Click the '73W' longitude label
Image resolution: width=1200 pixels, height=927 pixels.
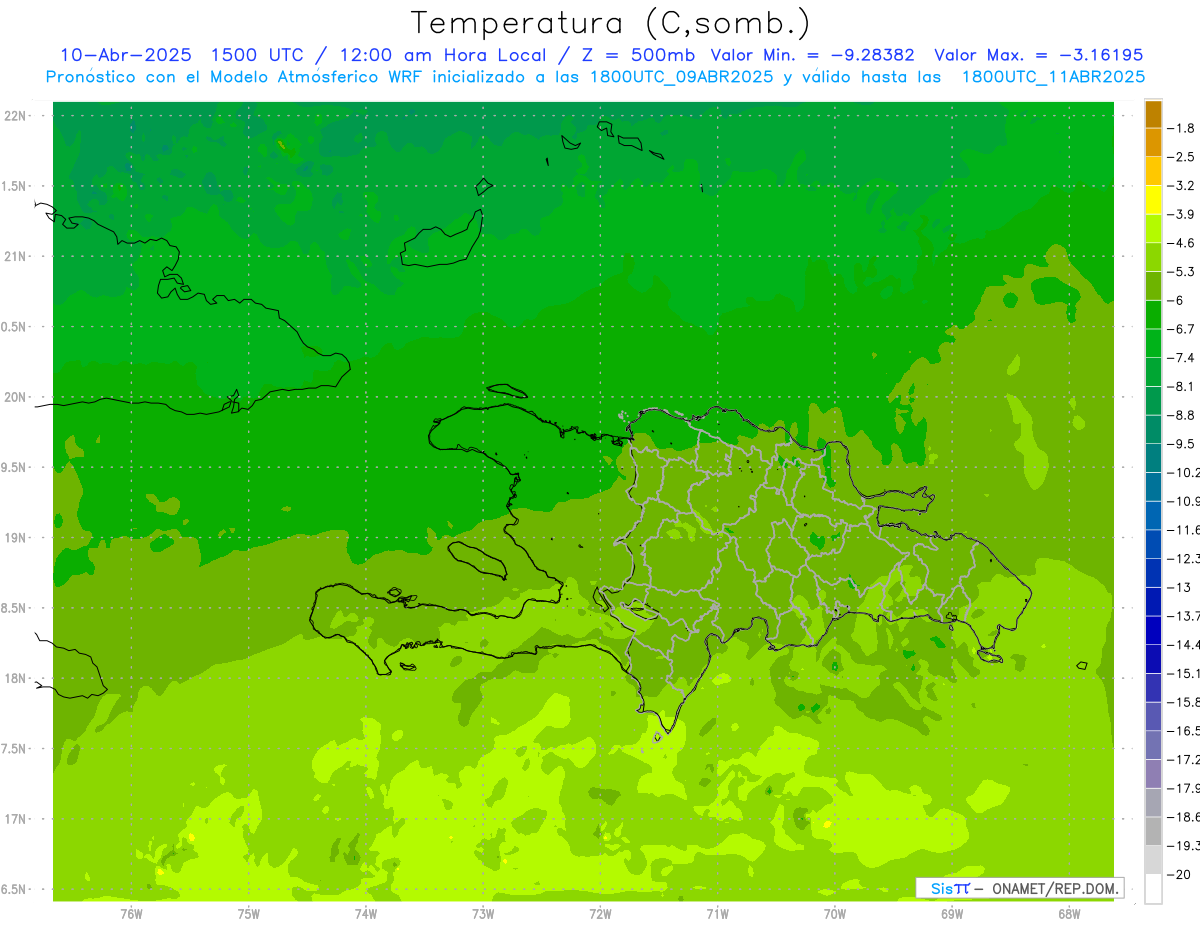pyautogui.click(x=483, y=913)
